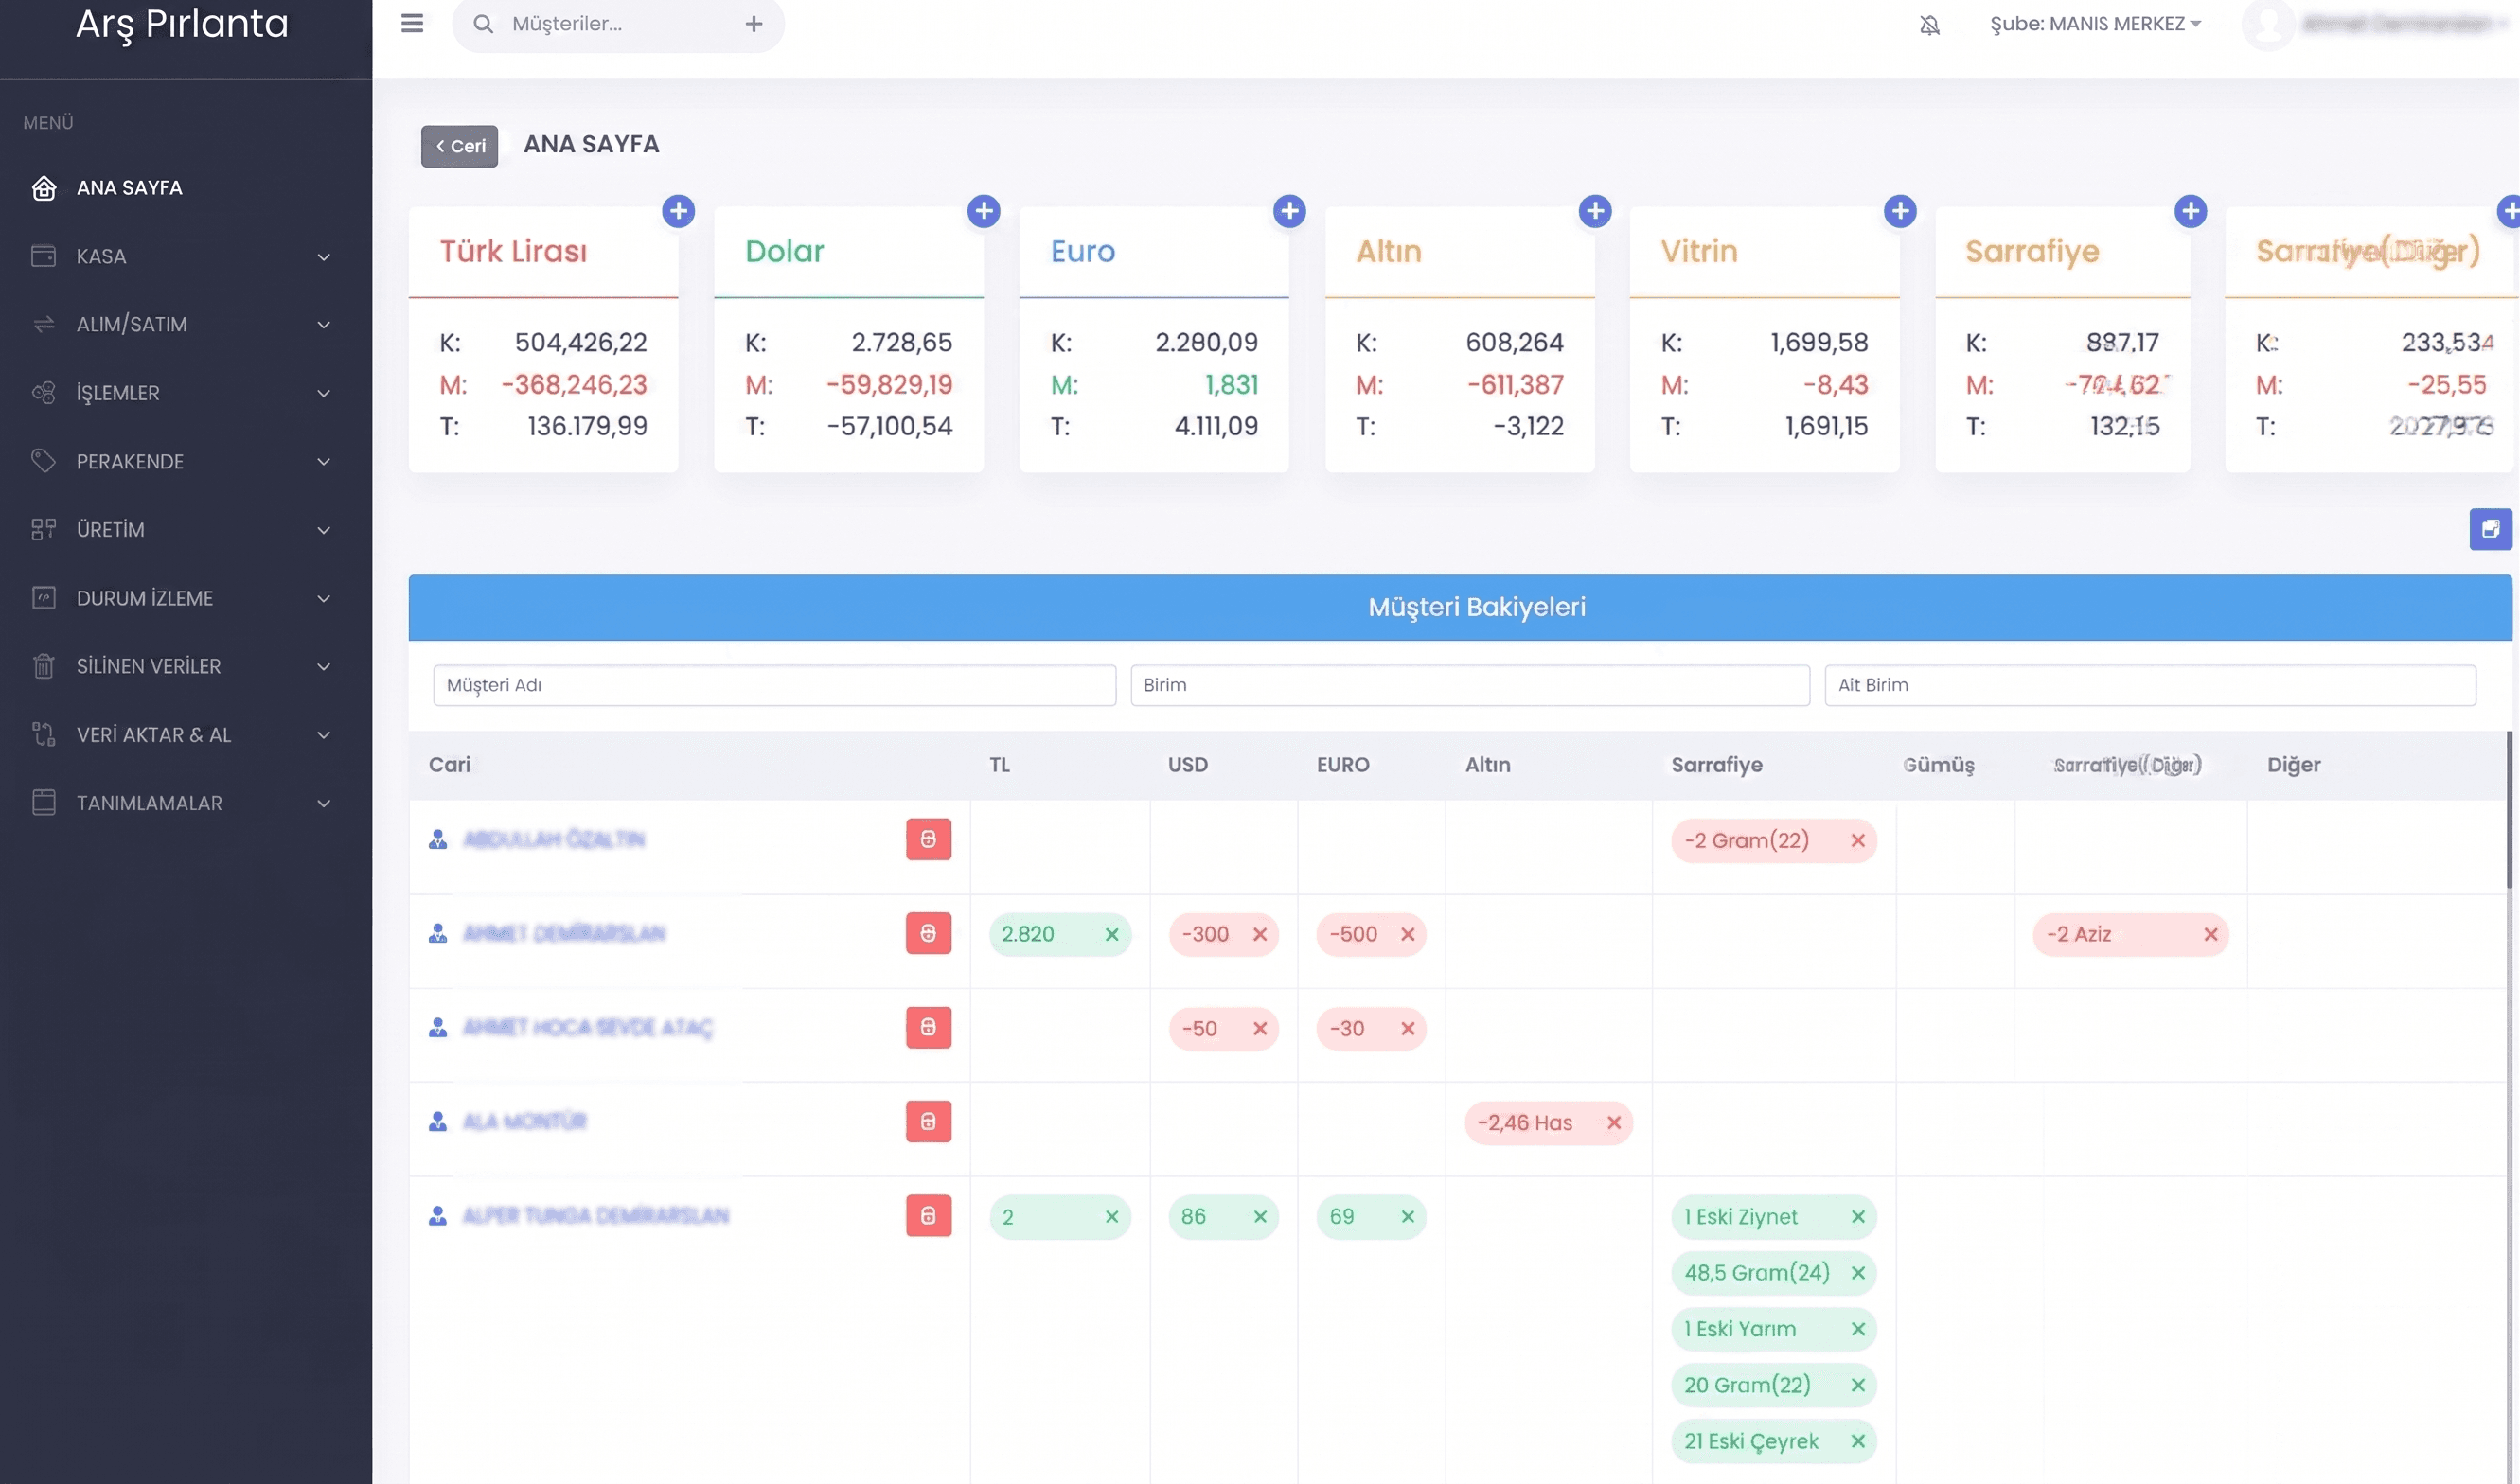Click the DURUM İZLEME chart icon
This screenshot has height=1484, width=2520.
pyautogui.click(x=43, y=598)
